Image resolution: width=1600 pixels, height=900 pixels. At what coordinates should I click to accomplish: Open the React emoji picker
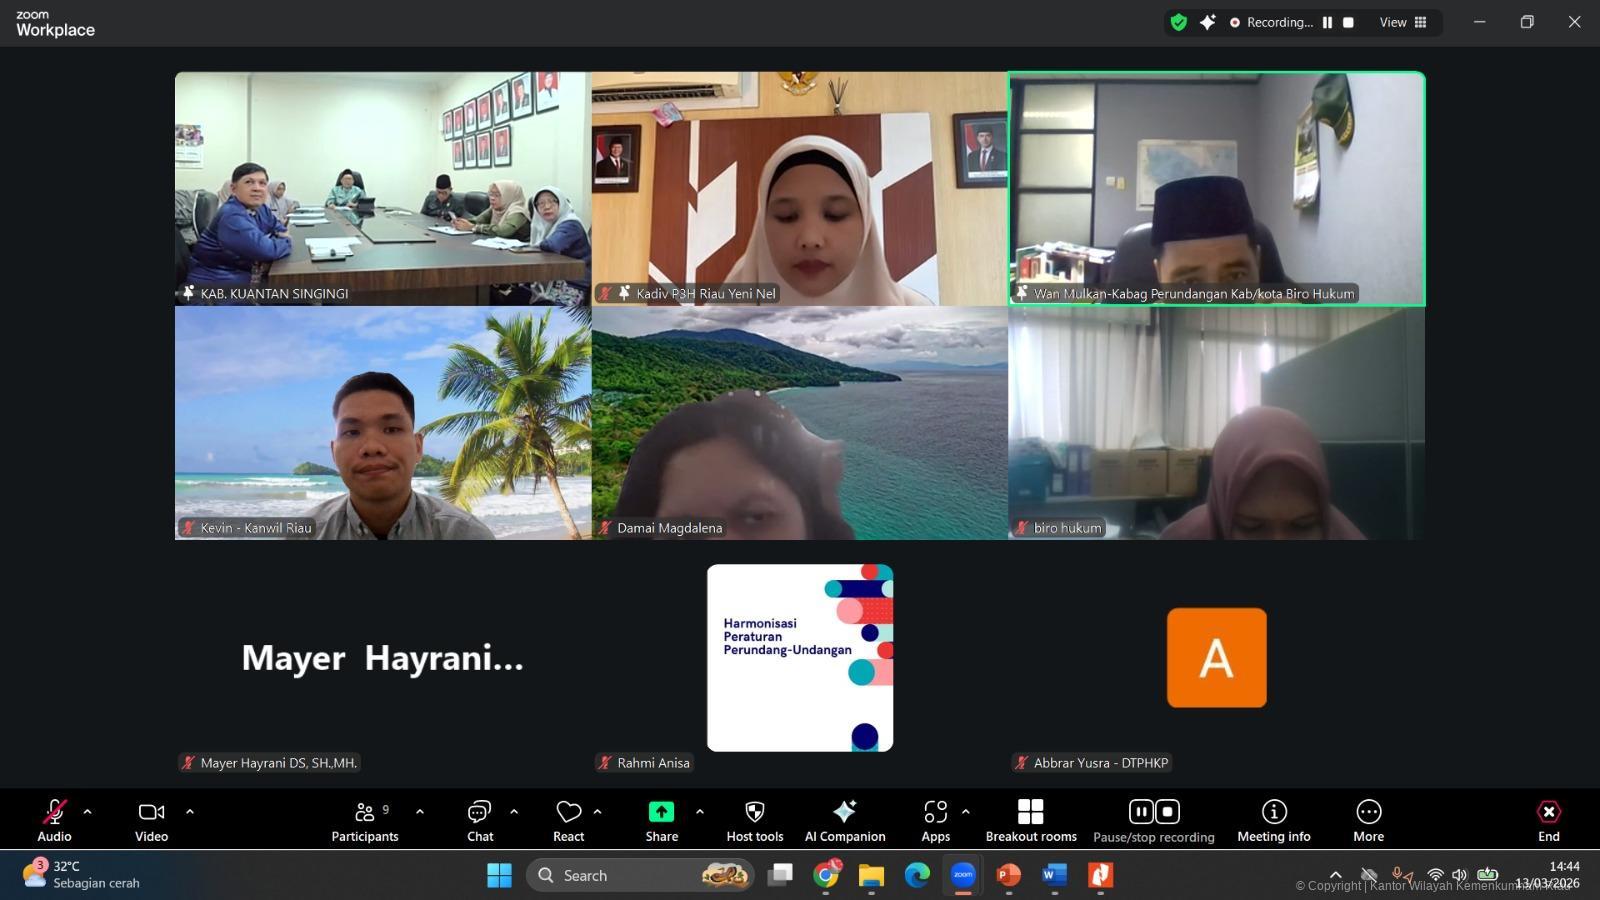click(x=568, y=819)
